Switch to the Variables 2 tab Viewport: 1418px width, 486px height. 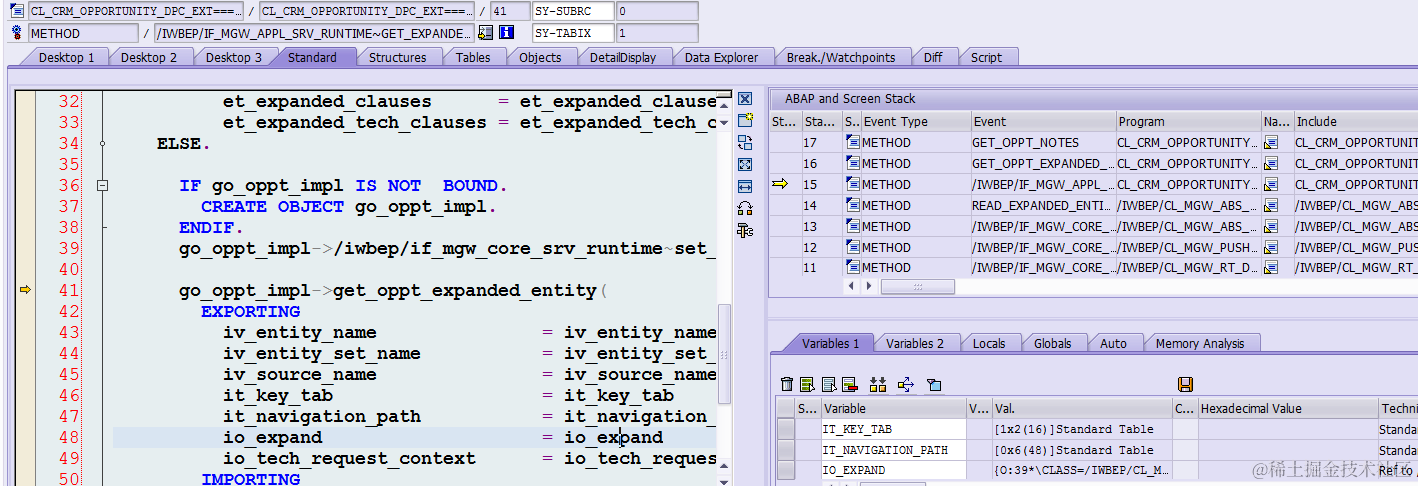click(915, 343)
